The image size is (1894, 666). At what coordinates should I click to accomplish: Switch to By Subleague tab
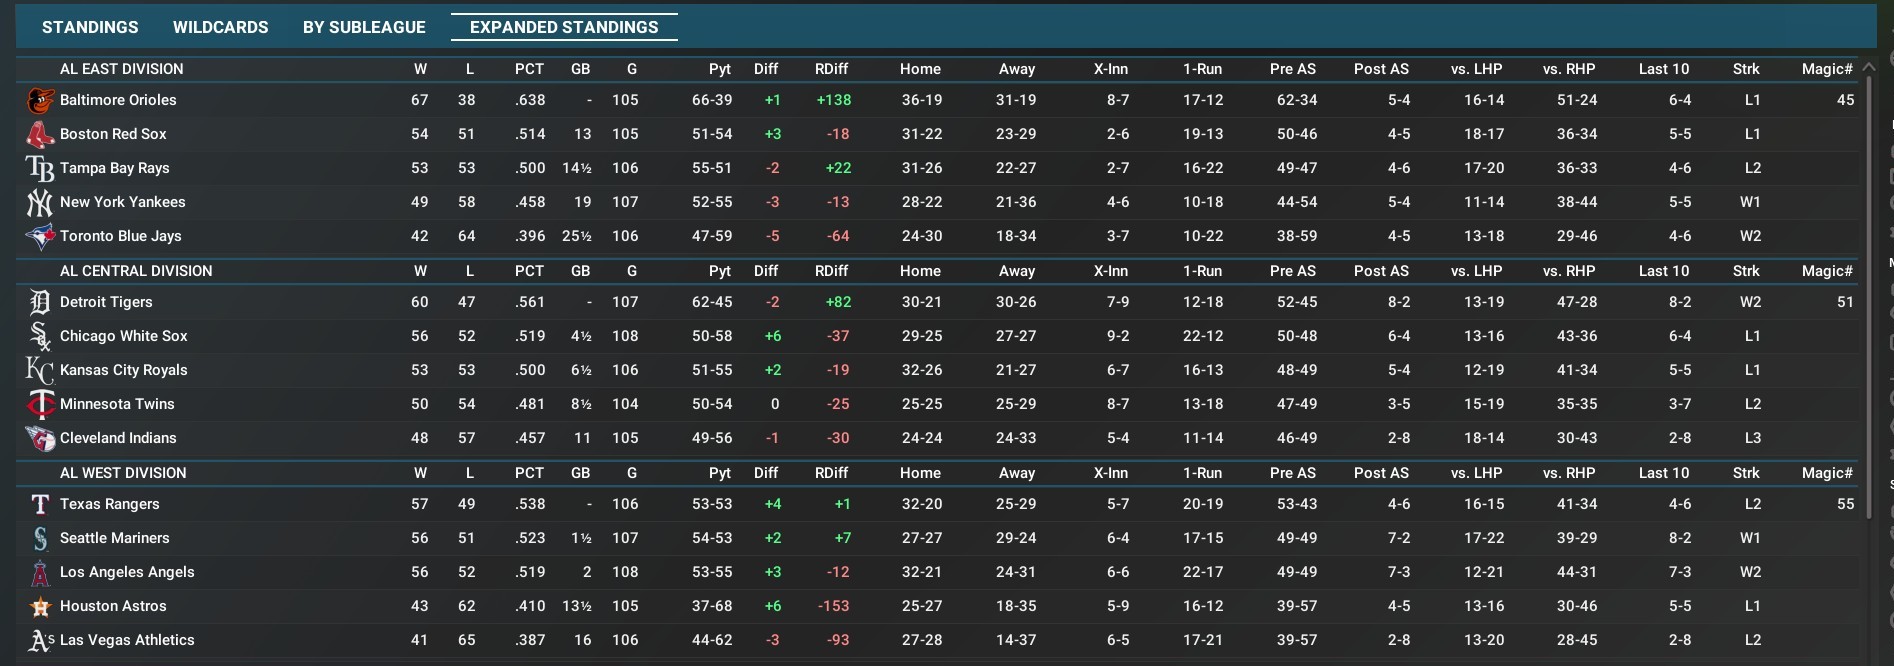(x=364, y=27)
